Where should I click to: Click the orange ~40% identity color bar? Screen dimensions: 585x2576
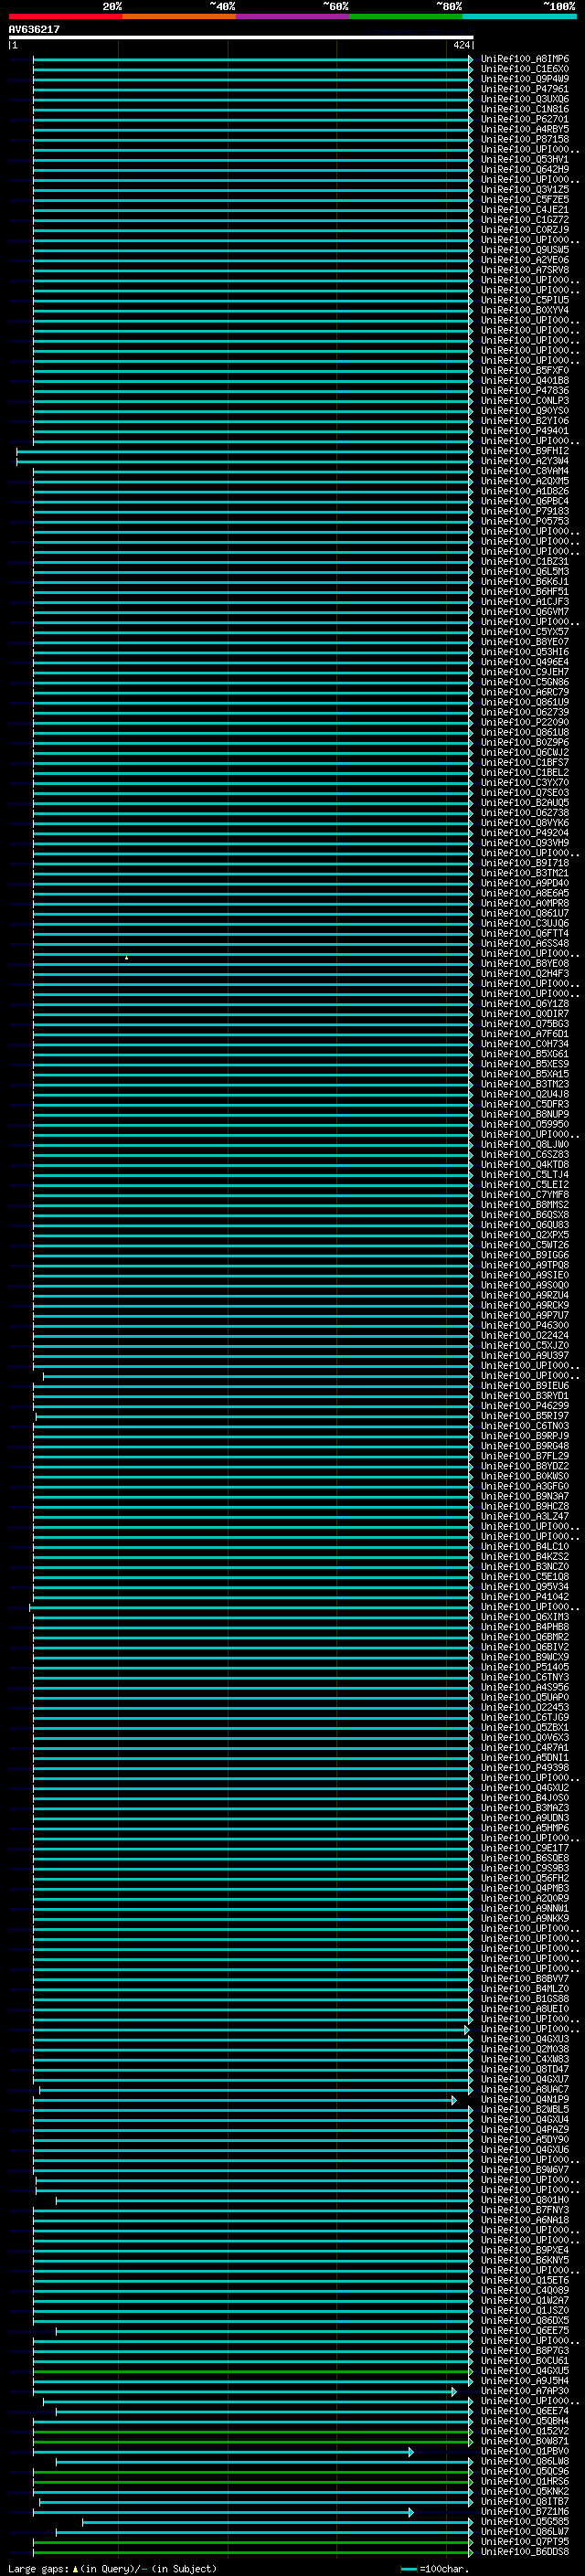click(179, 16)
